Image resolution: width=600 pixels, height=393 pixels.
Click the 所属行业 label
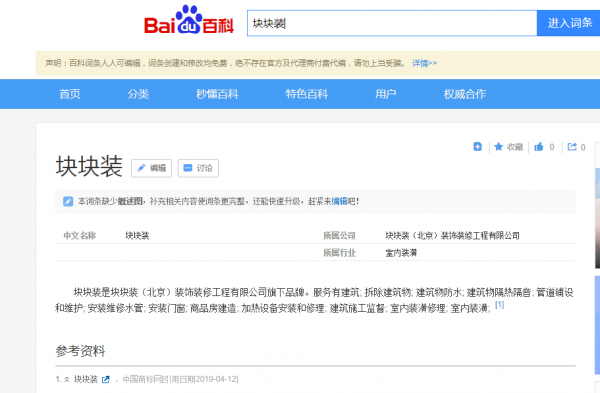coord(339,253)
